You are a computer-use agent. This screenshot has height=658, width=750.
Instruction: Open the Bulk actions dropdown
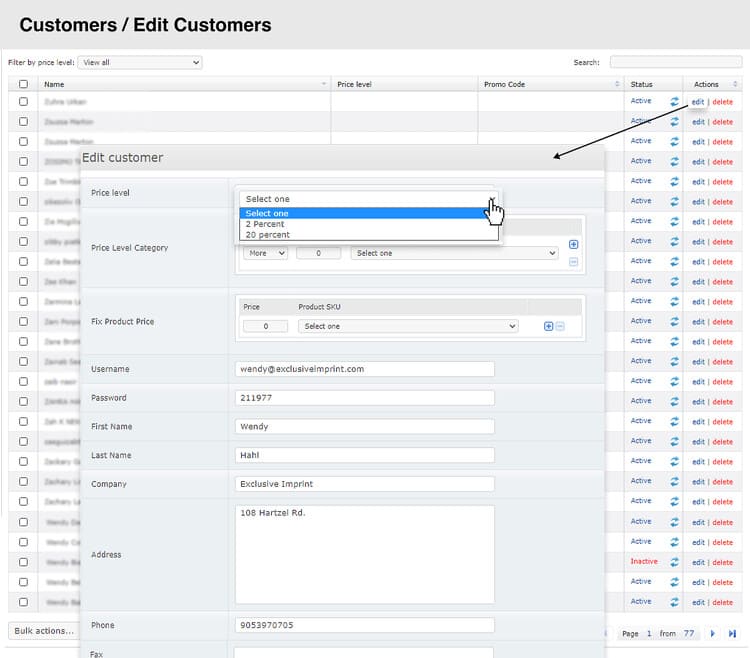tap(44, 631)
